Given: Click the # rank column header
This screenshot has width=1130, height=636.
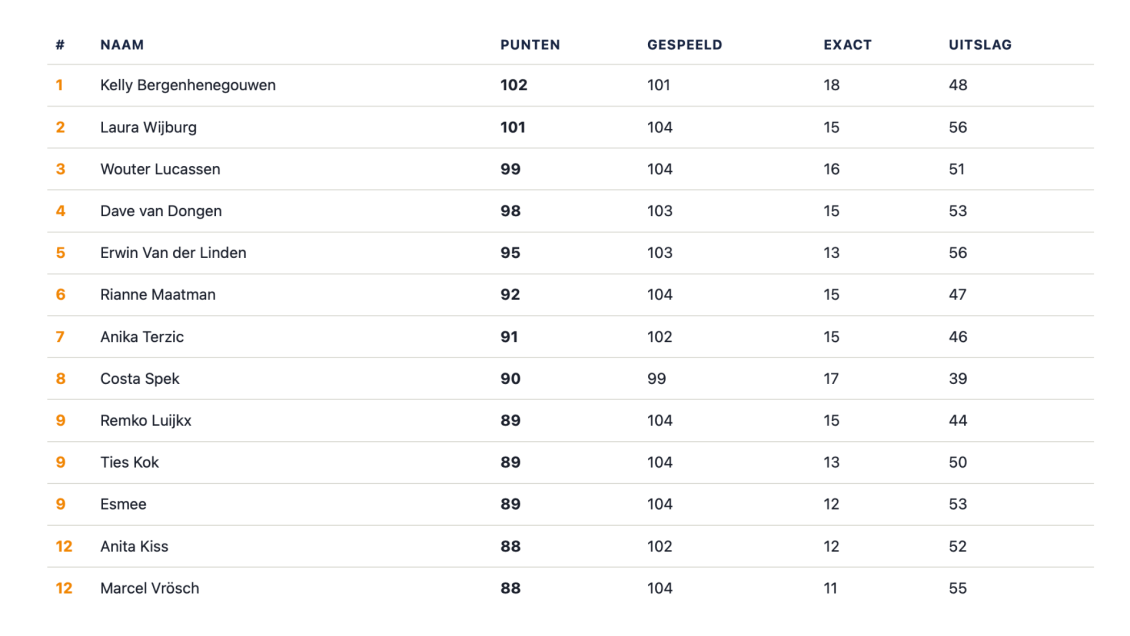Looking at the screenshot, I should coord(60,45).
